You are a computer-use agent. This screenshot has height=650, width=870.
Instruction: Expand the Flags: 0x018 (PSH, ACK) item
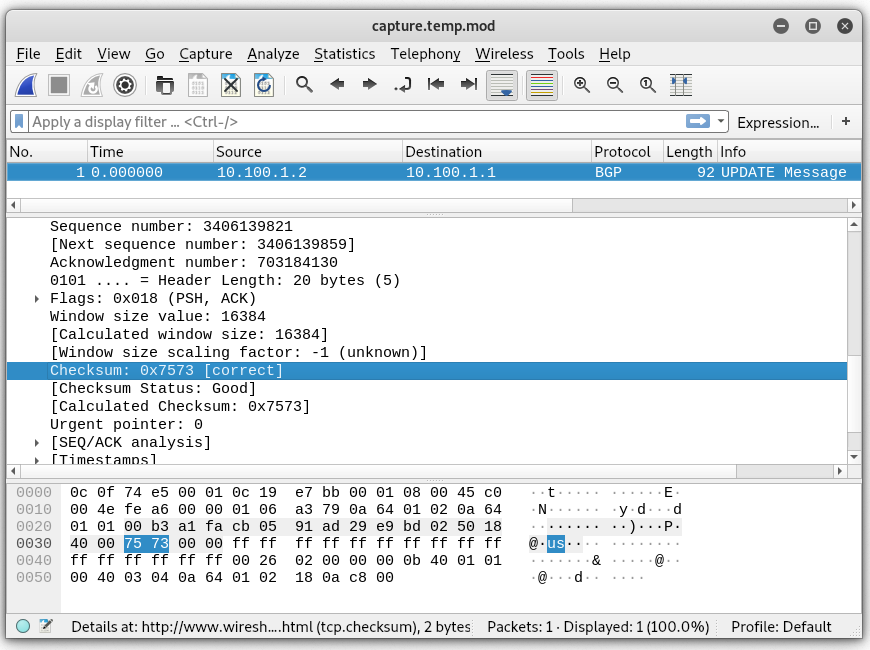click(37, 299)
